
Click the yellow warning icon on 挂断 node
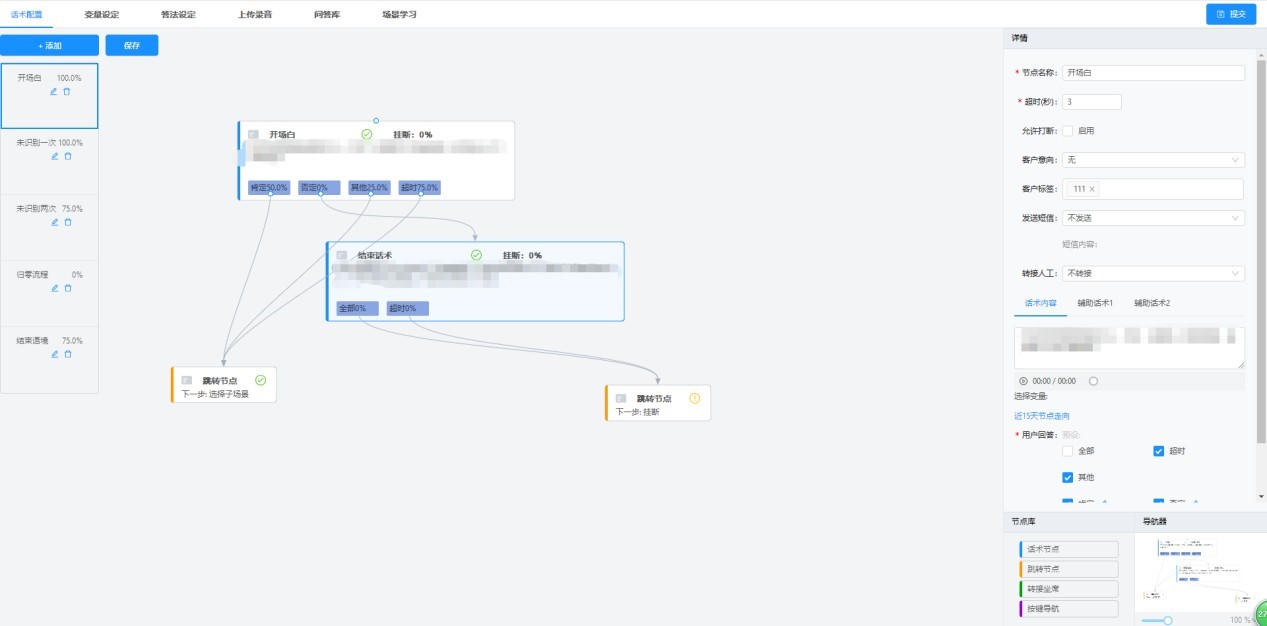click(x=695, y=398)
